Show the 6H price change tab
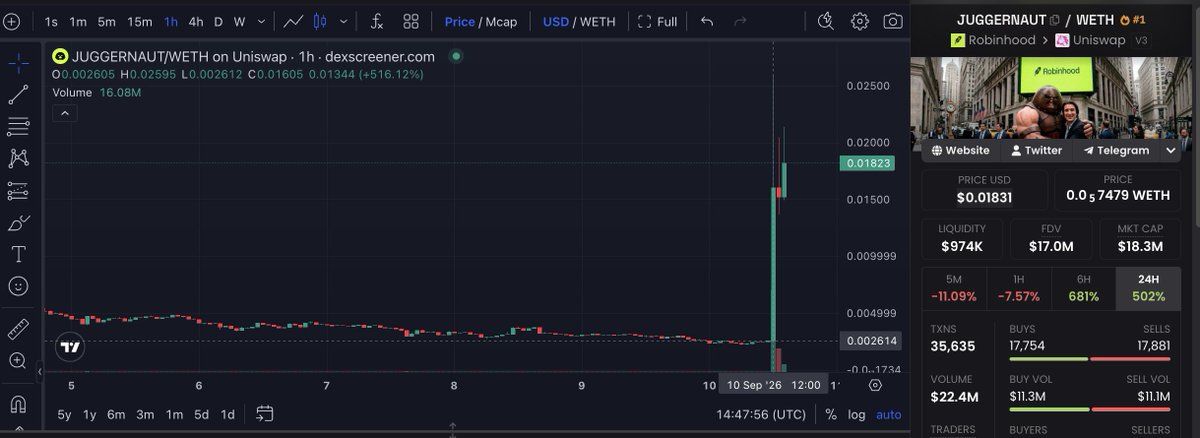 pyautogui.click(x=1086, y=288)
